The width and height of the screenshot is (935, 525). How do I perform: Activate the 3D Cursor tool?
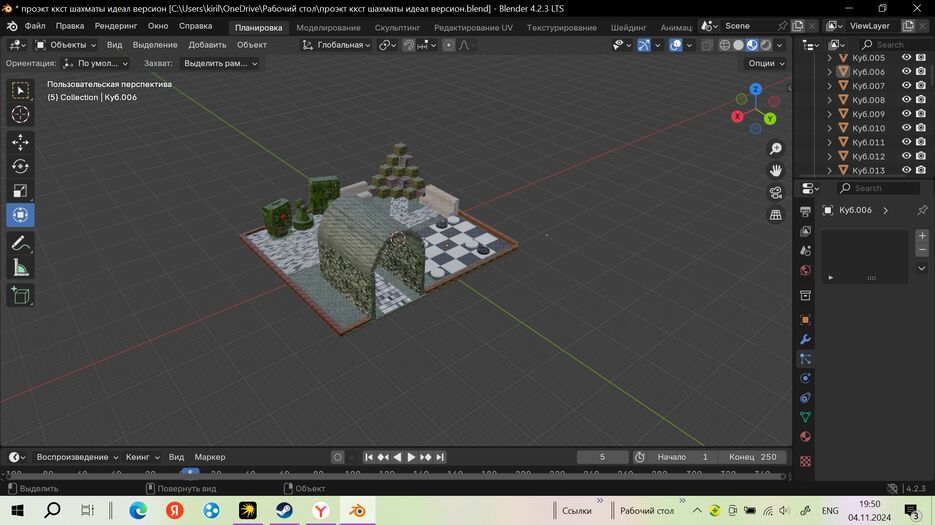[x=20, y=114]
